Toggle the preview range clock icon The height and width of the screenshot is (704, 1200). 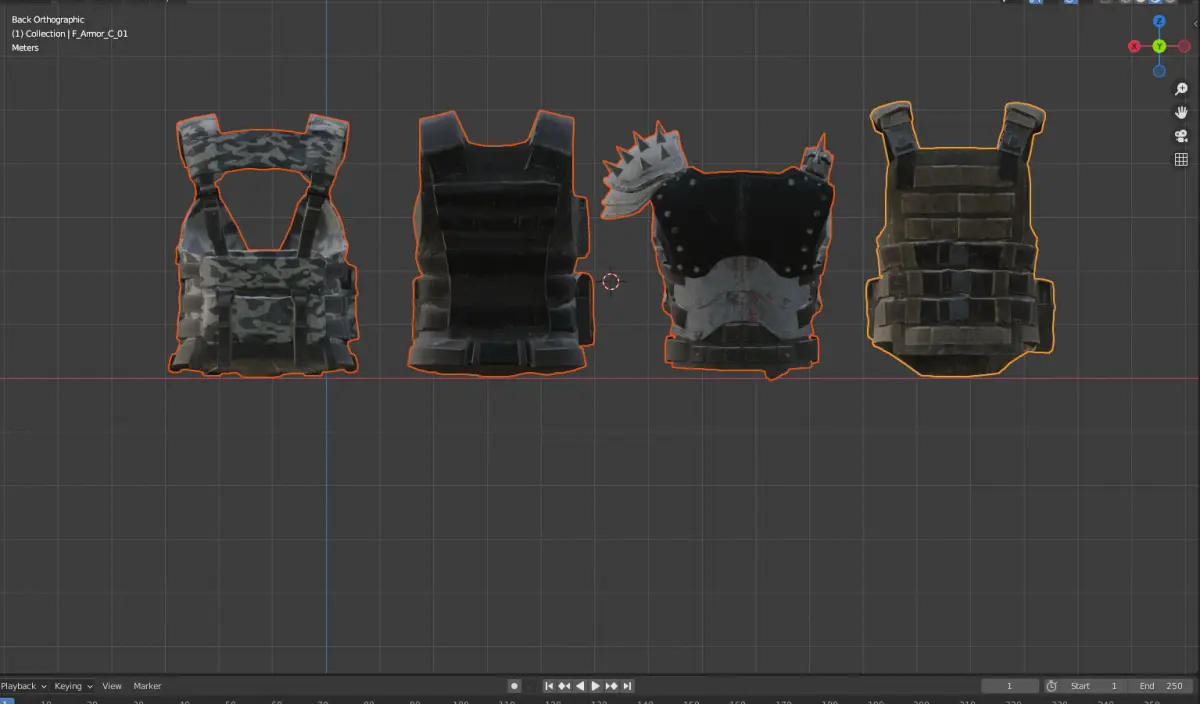click(x=1052, y=686)
